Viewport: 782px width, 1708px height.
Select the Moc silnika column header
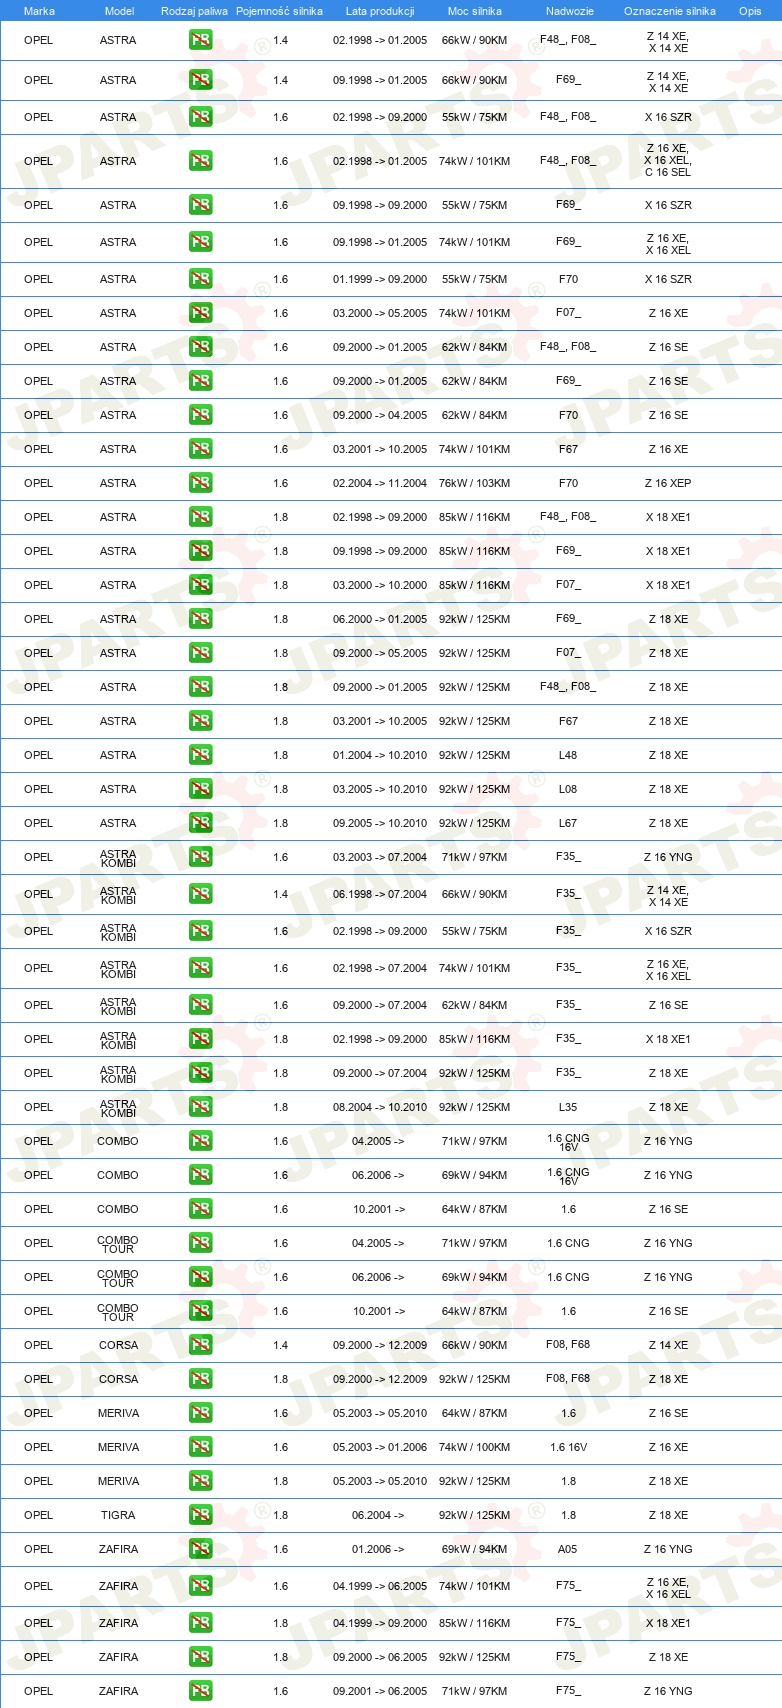click(475, 11)
